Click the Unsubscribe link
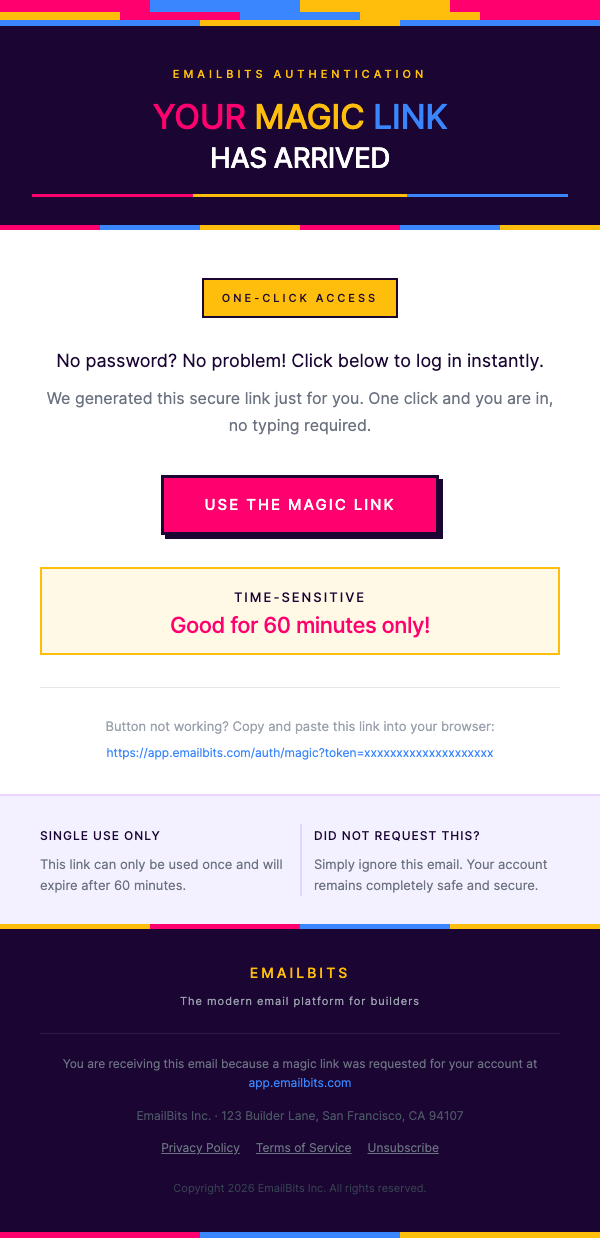 403,1148
